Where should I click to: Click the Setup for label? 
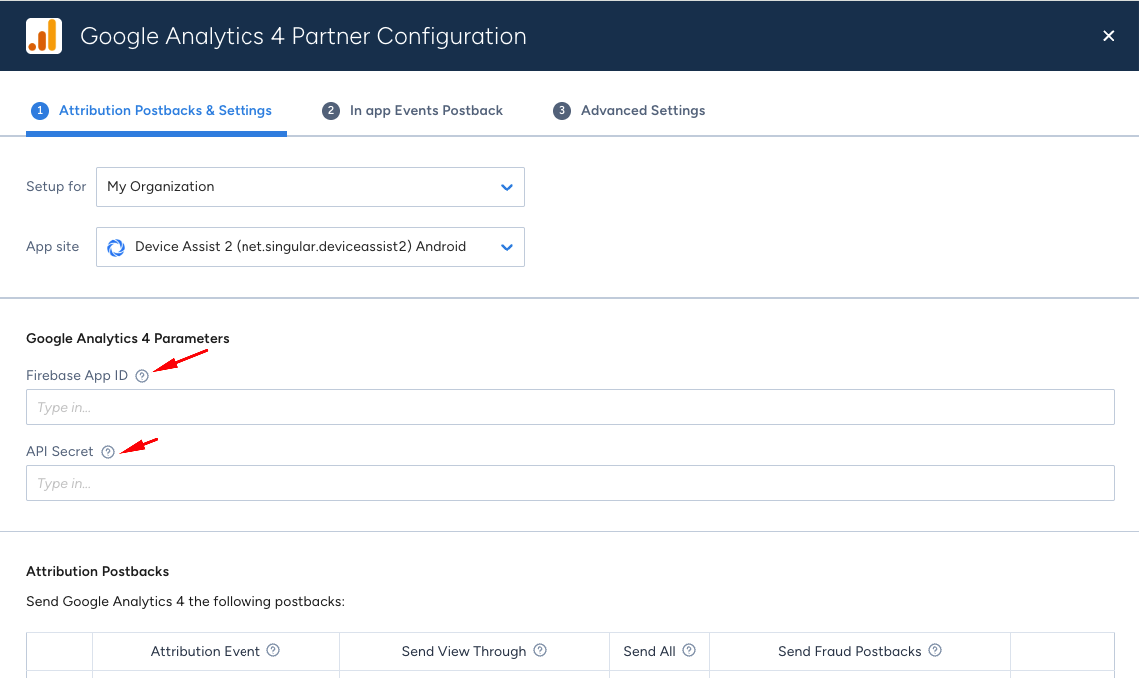(x=56, y=187)
